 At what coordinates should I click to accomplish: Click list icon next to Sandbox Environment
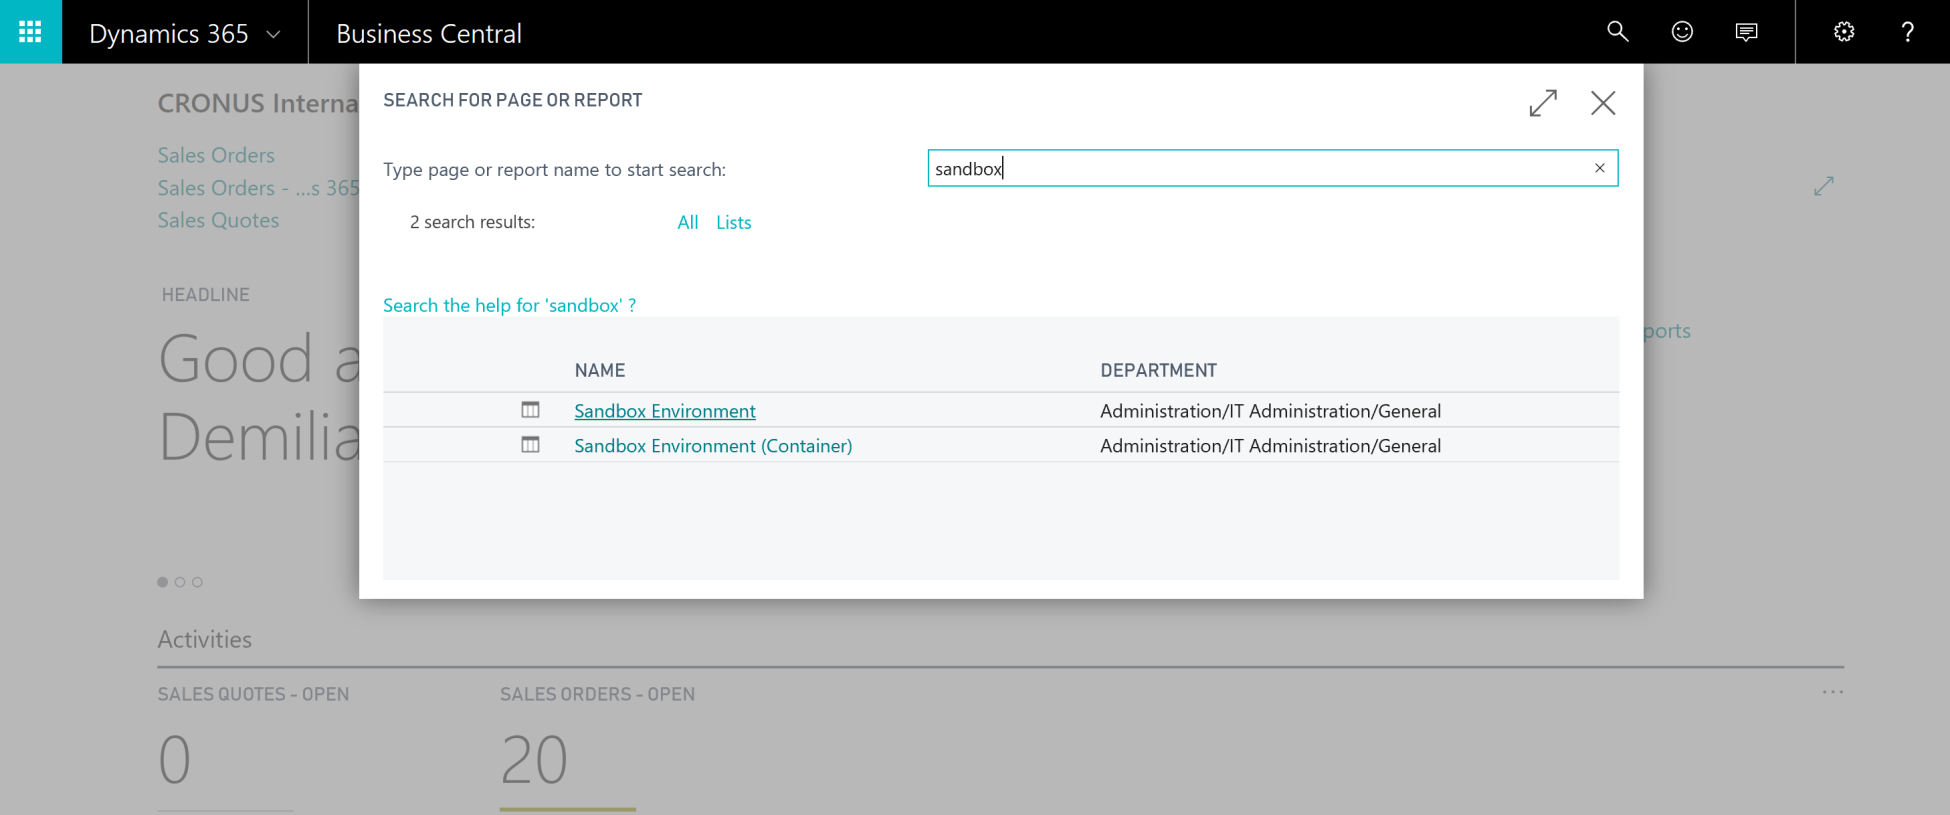(x=530, y=410)
